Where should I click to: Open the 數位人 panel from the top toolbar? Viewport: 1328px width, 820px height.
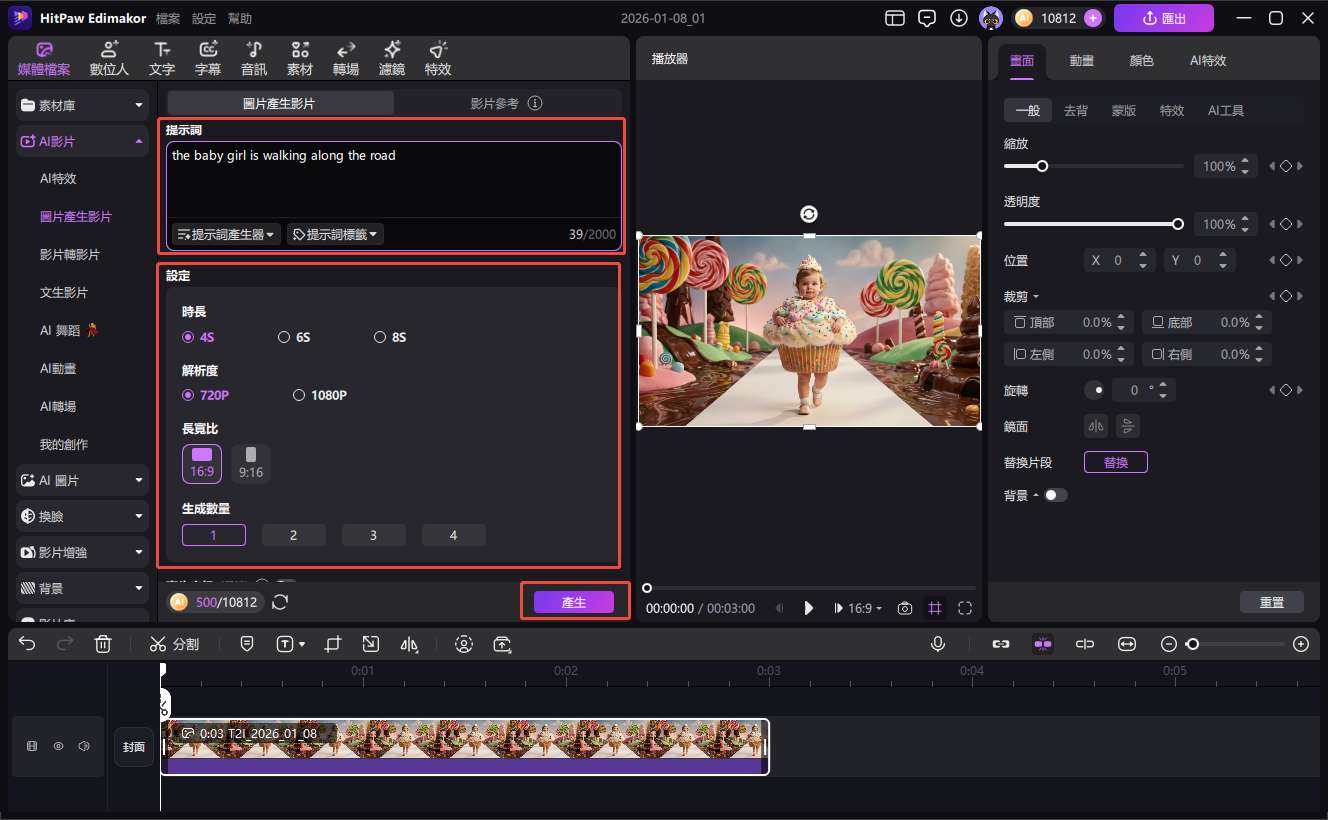[108, 57]
